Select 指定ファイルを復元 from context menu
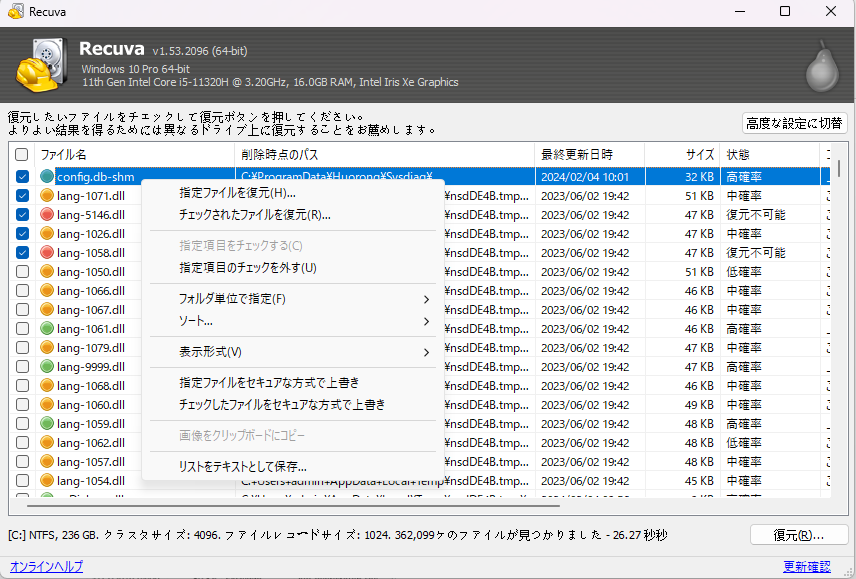The width and height of the screenshot is (856, 579). click(x=238, y=193)
